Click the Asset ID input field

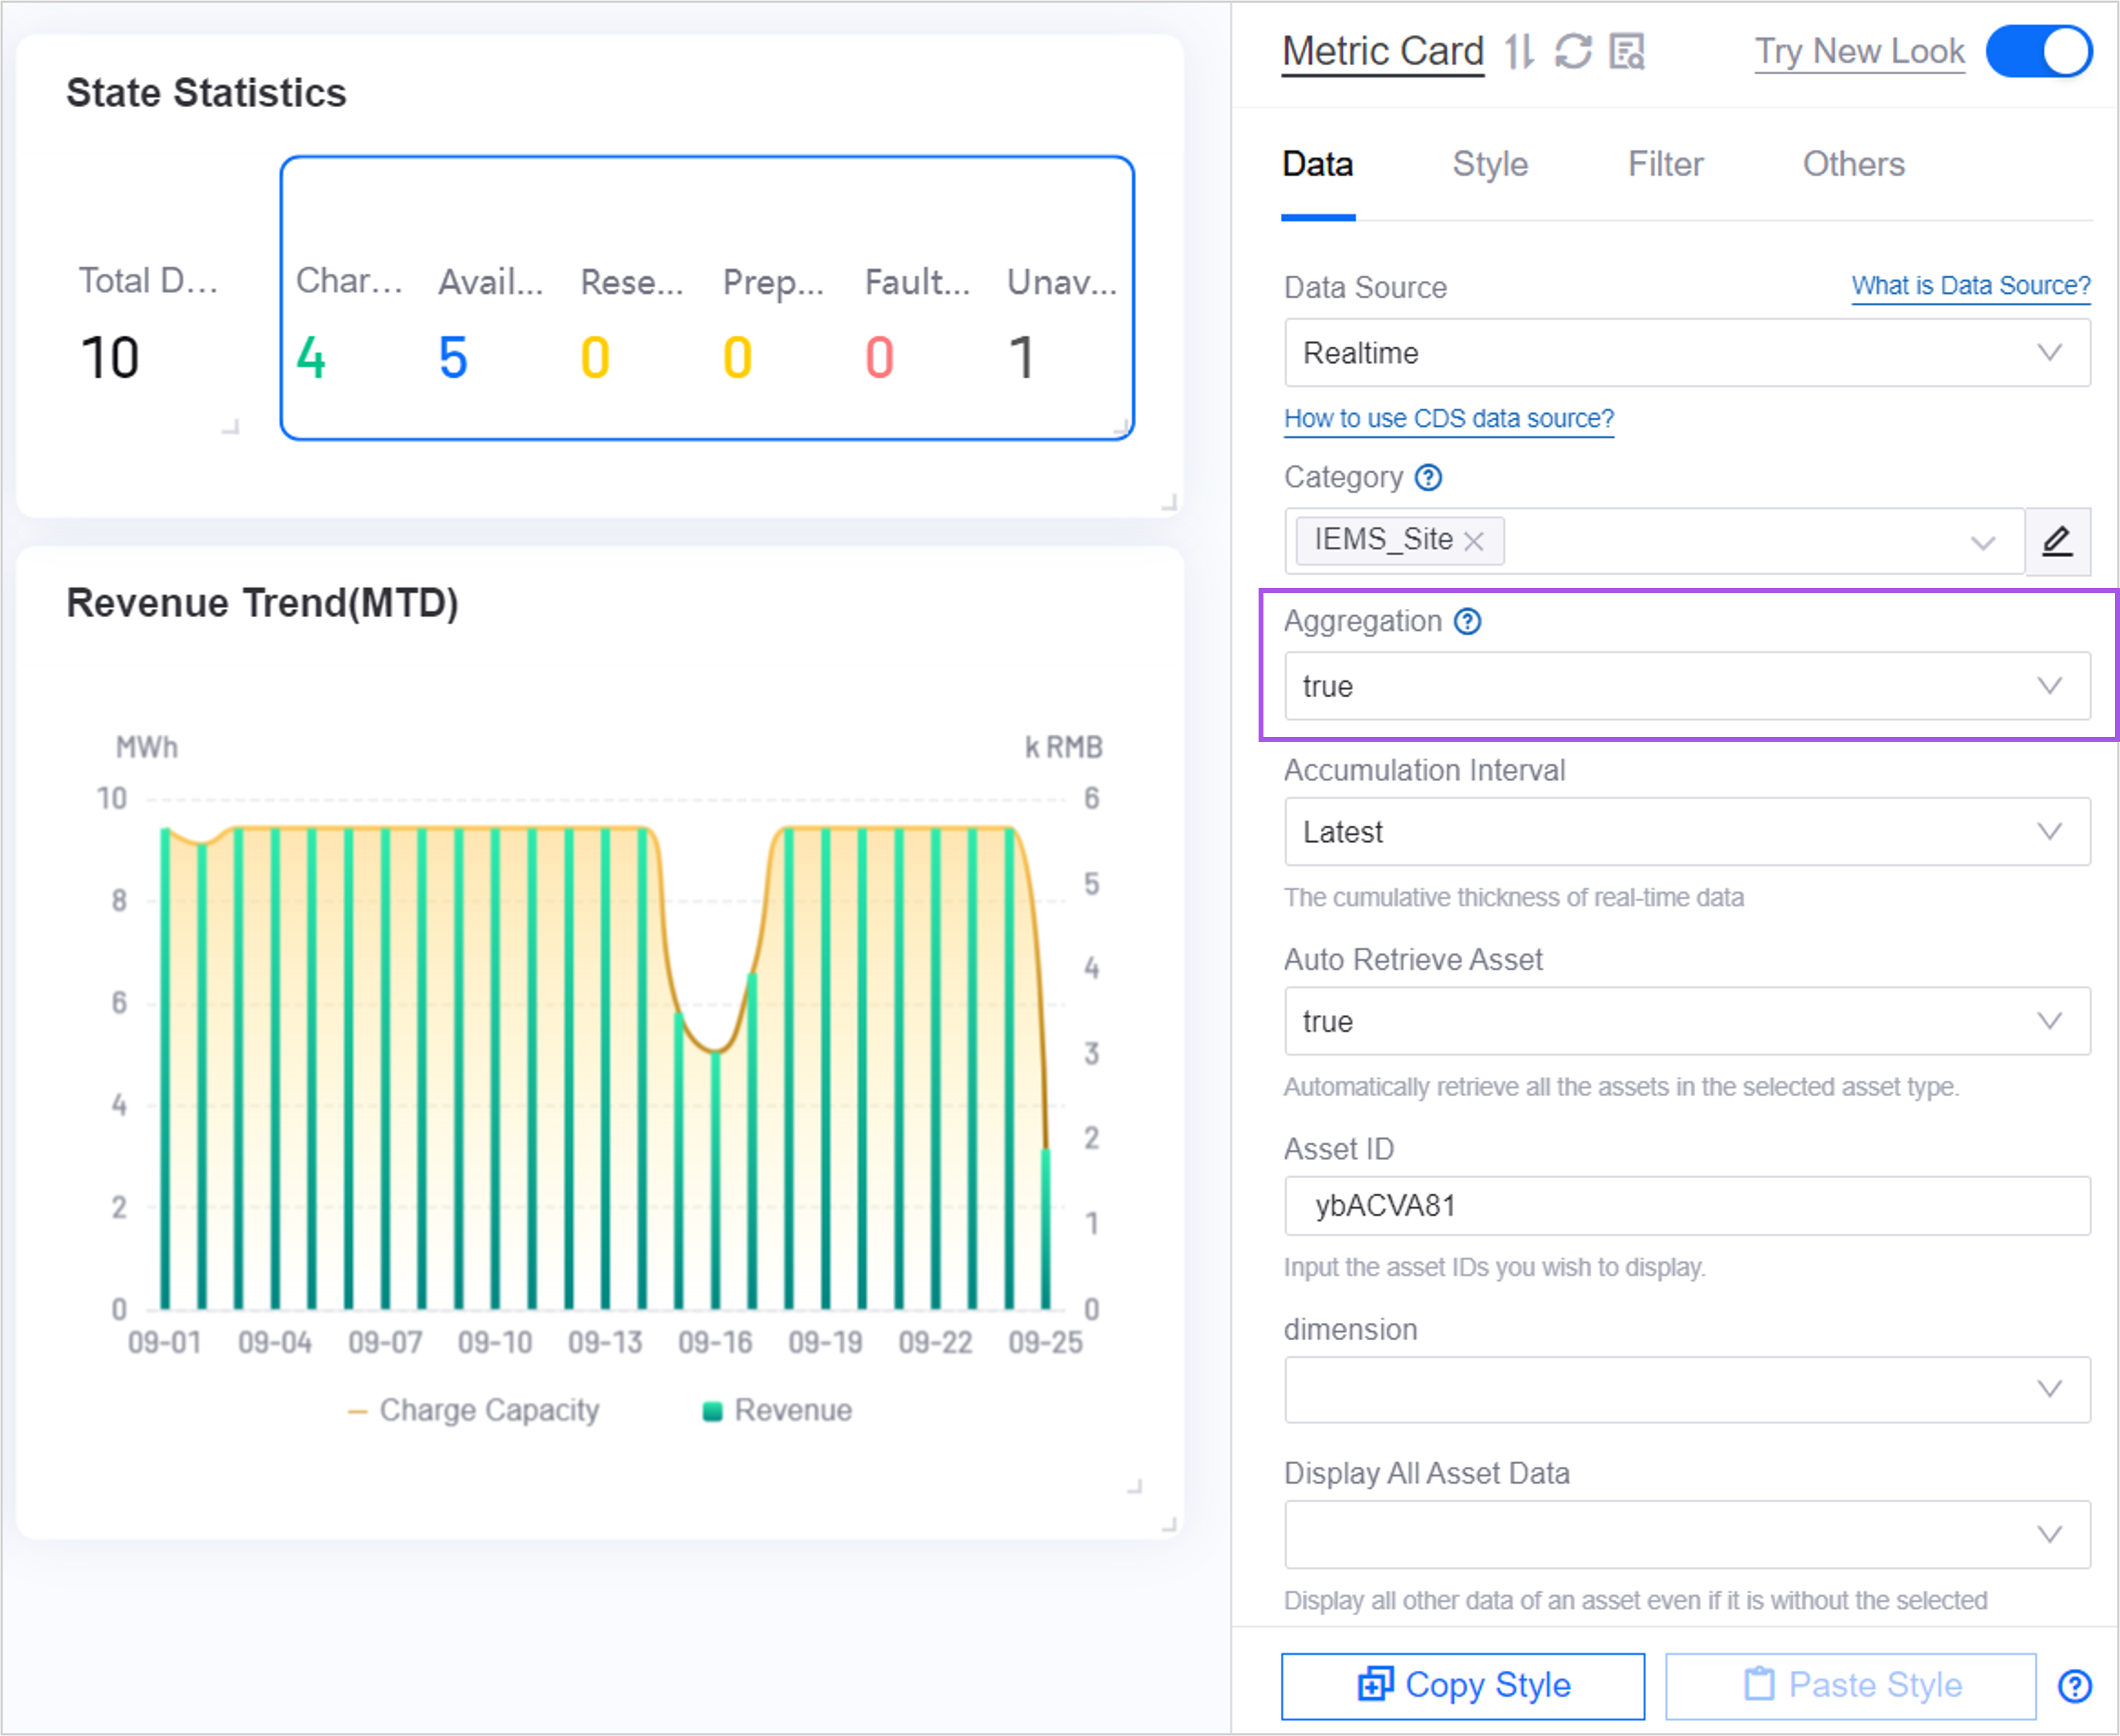[x=1686, y=1206]
